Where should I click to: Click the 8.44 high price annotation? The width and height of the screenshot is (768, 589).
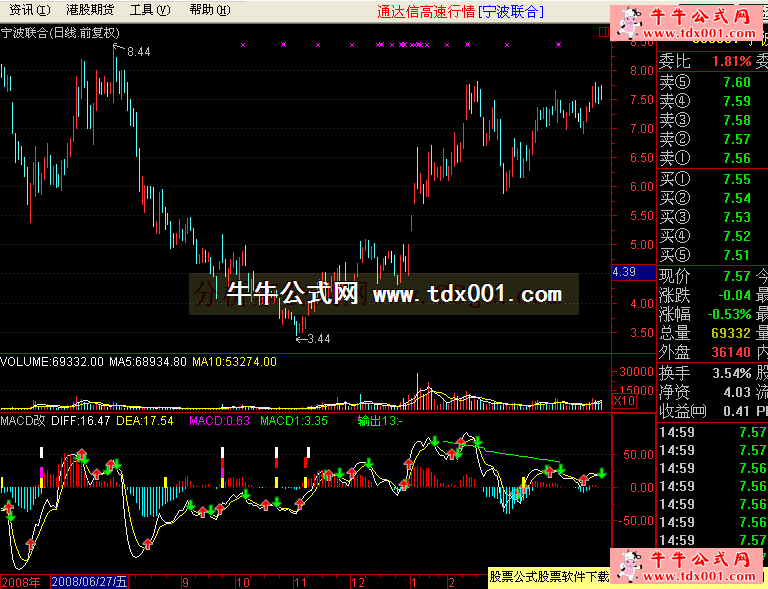pos(139,51)
